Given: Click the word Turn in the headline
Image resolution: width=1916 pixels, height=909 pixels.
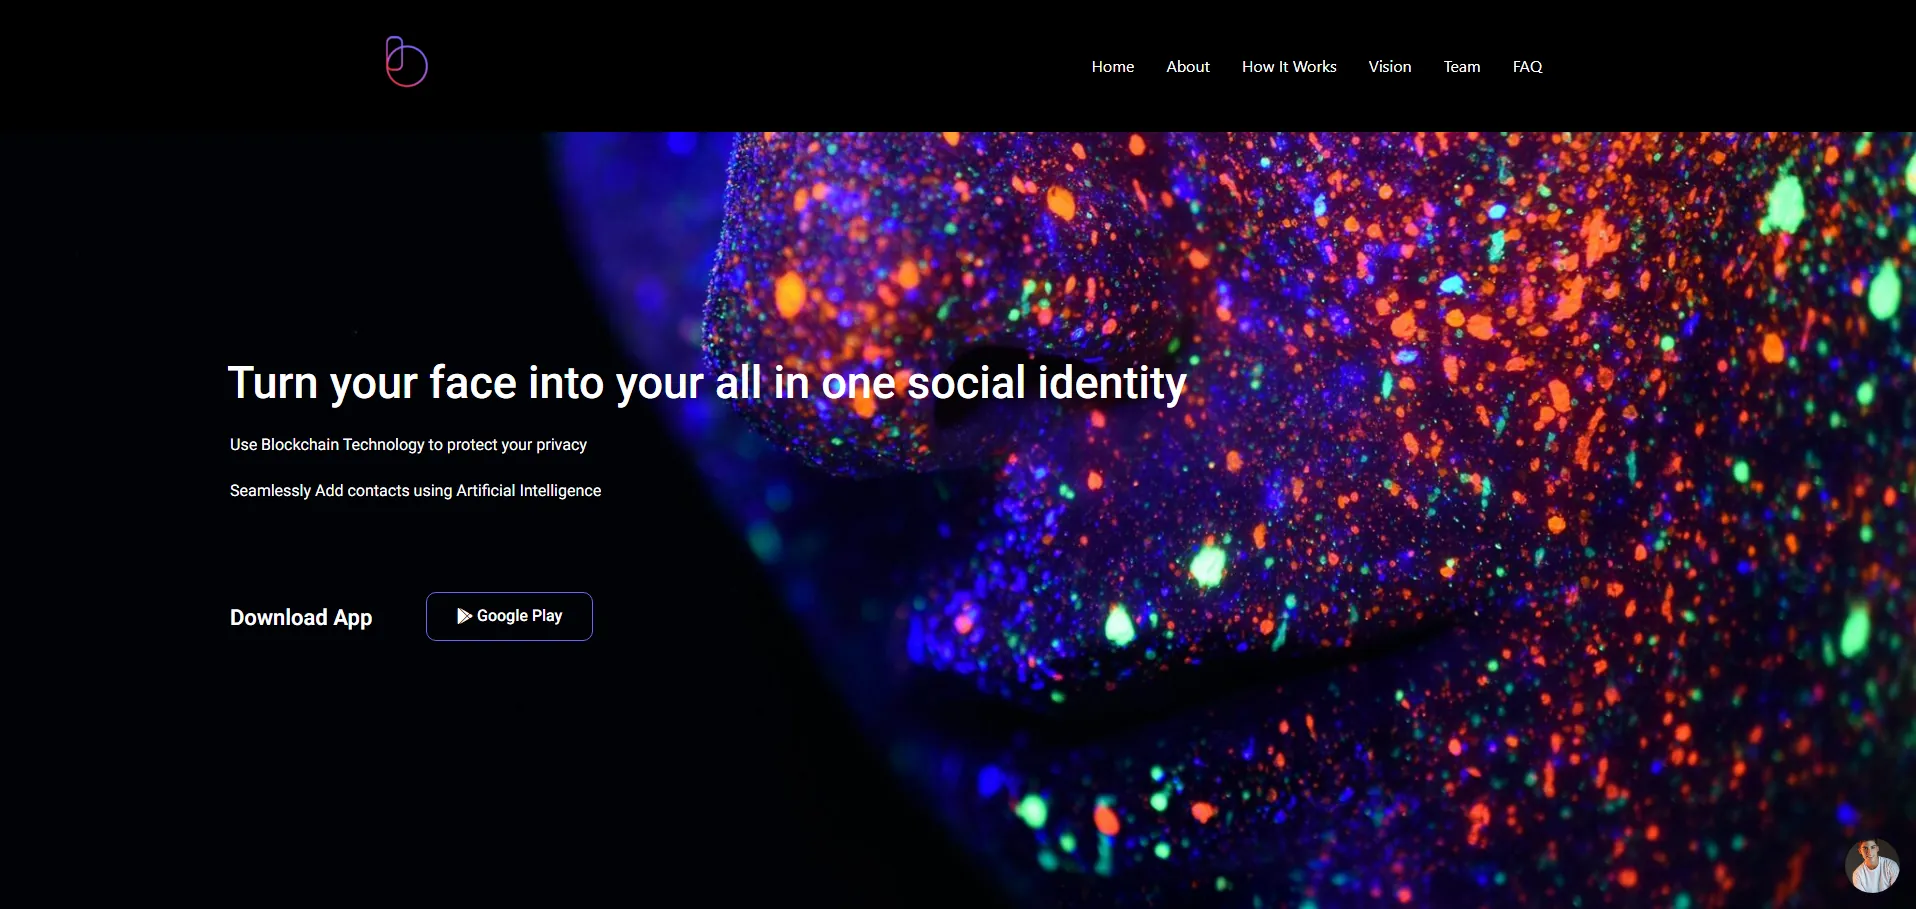Looking at the screenshot, I should (x=272, y=383).
